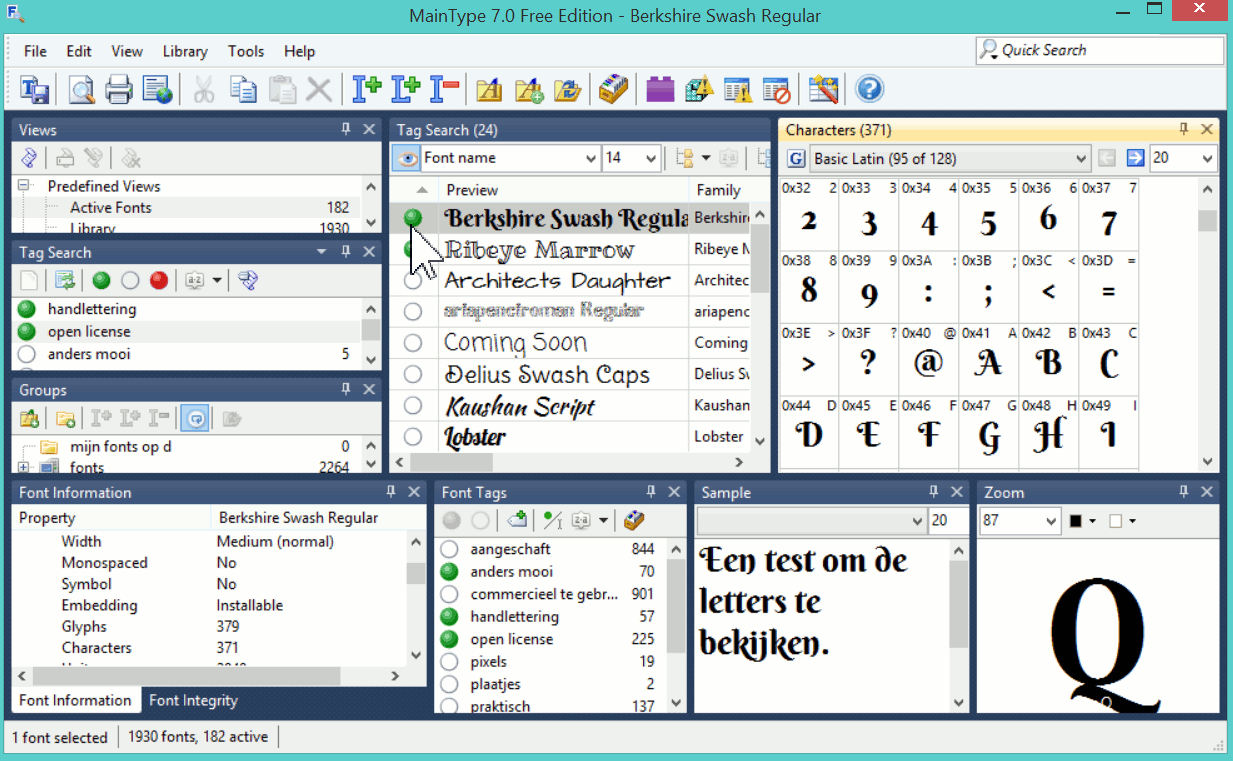This screenshot has height=761, width=1233.
Task: Click the red dot tag search filter icon
Action: (159, 281)
